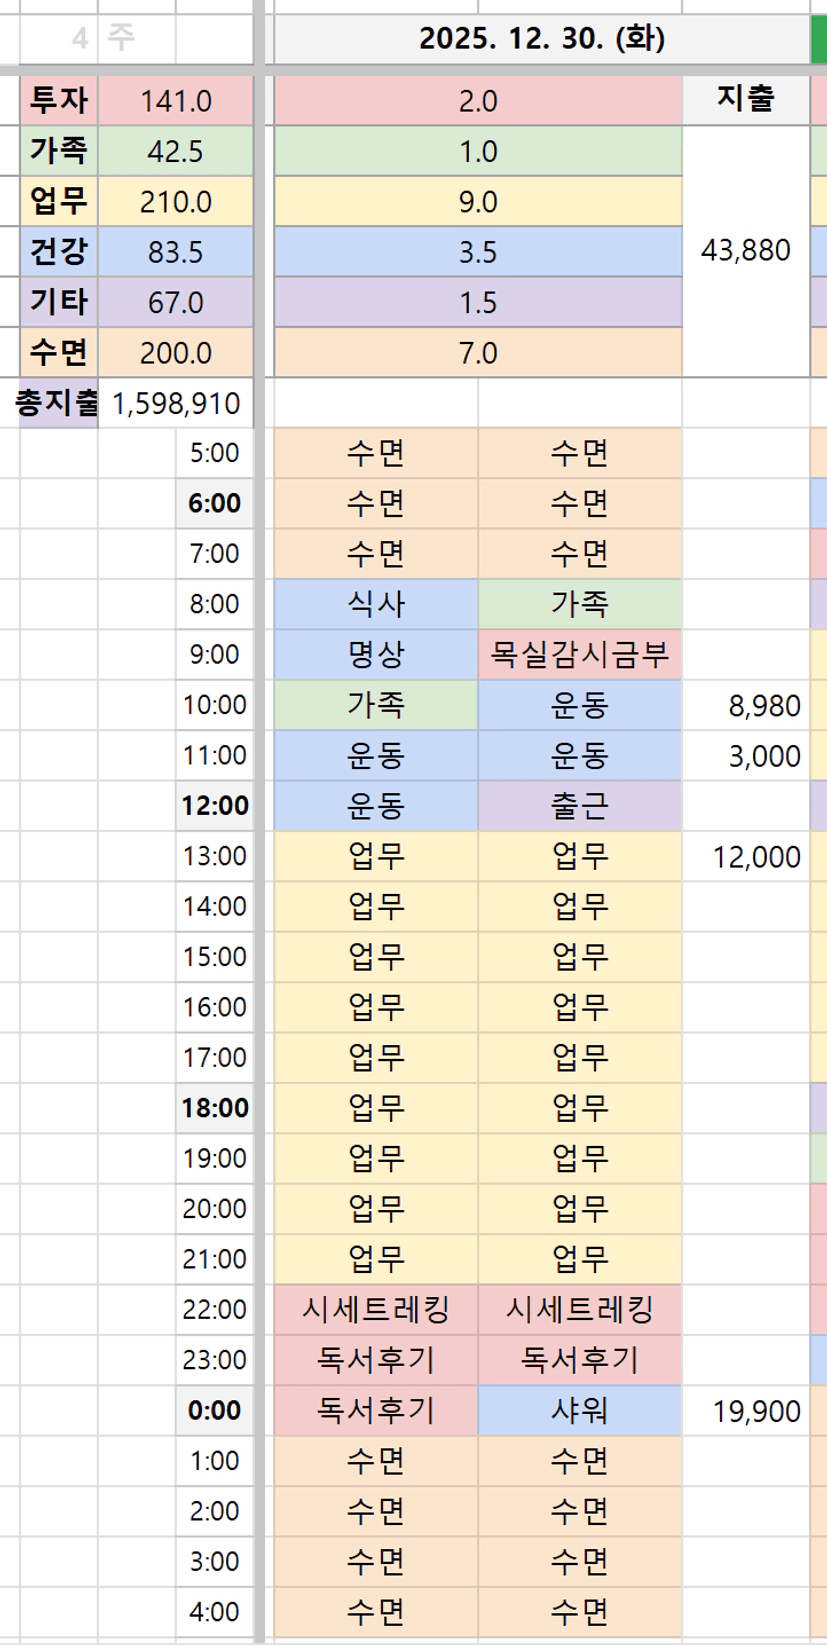
Task: Click the 18:00 time label
Action: point(215,1108)
